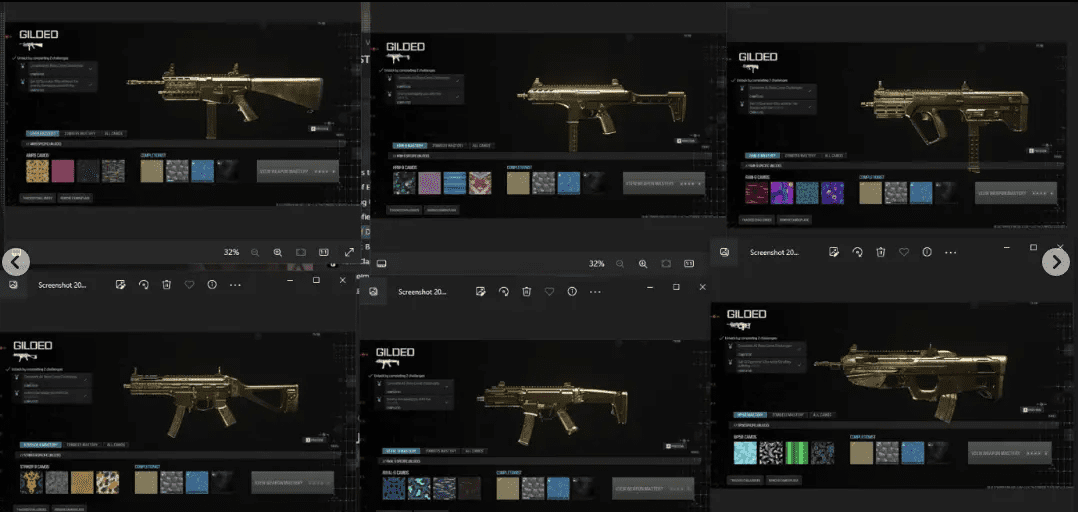Screen dimensions: 1078x512
Task: Open the See more menu in Rival-9 window
Action: (x=595, y=292)
